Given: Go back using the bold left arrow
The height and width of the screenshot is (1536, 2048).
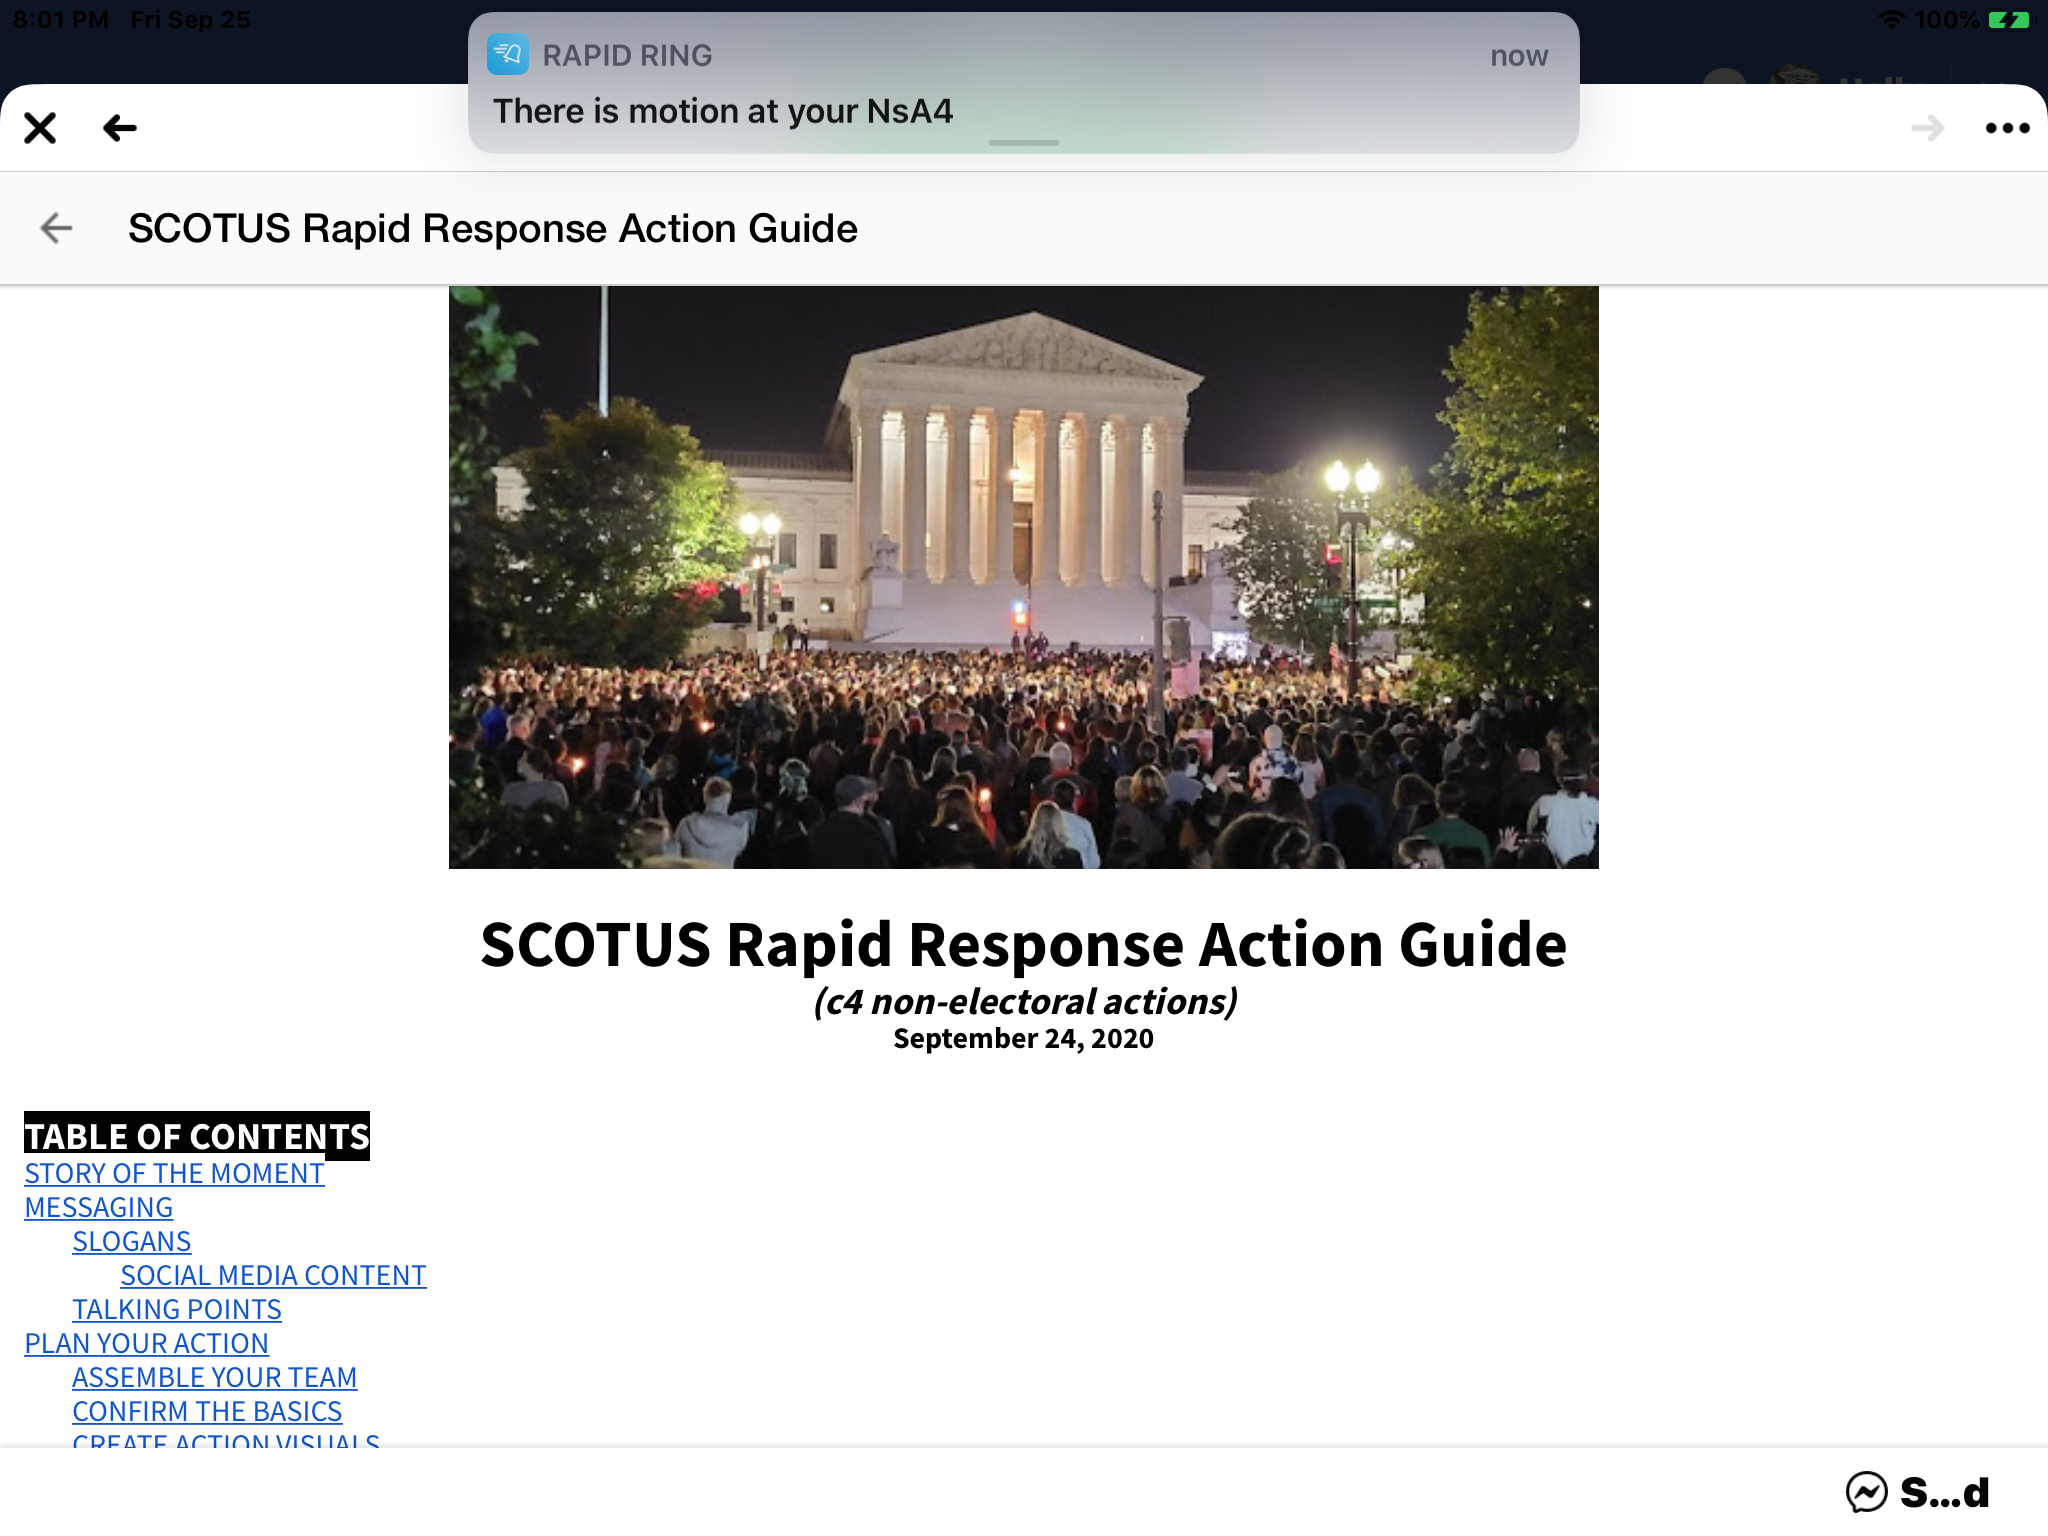Looking at the screenshot, I should coord(120,128).
